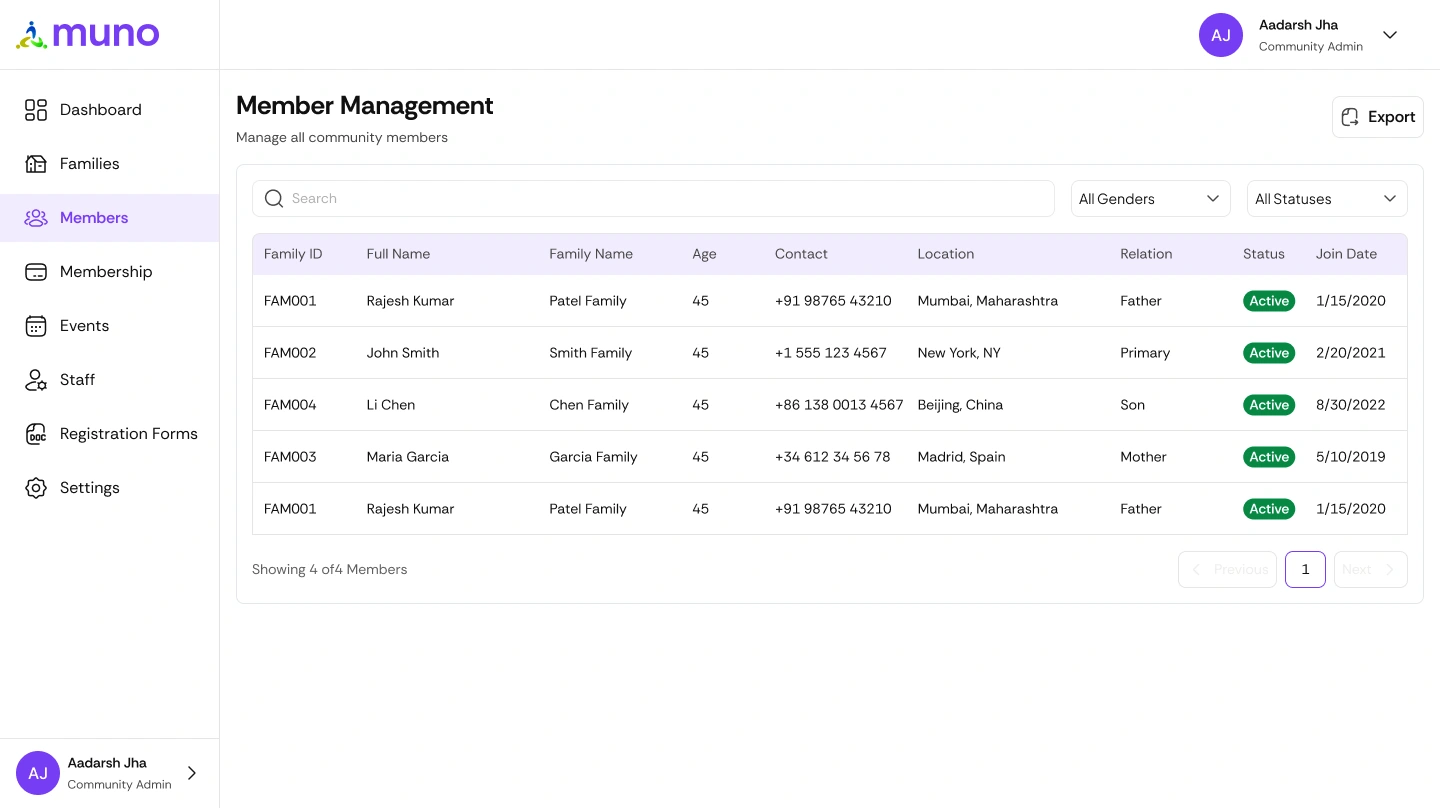Viewport: 1440px width, 808px height.
Task: Click the Export button
Action: (x=1378, y=117)
